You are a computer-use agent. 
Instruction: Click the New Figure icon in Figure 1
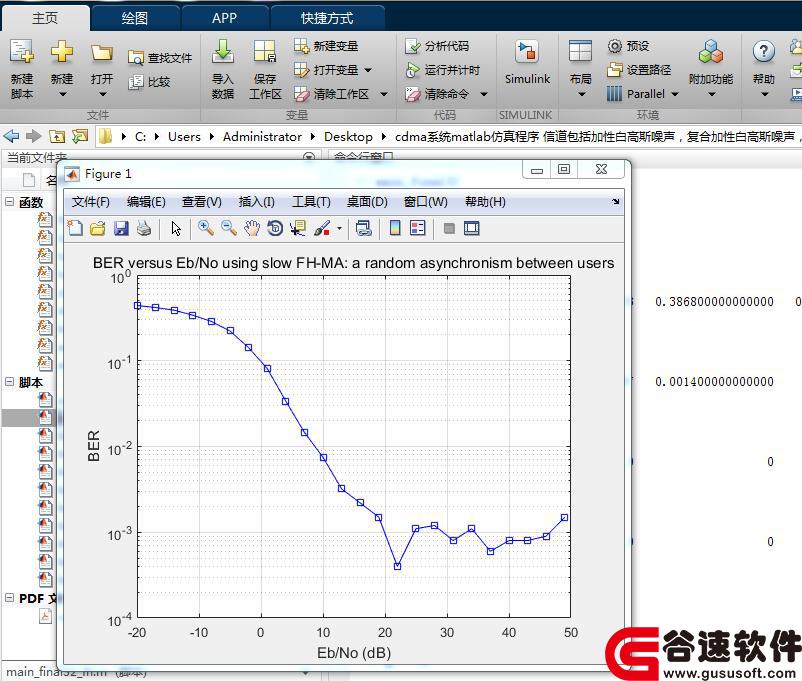pos(75,228)
